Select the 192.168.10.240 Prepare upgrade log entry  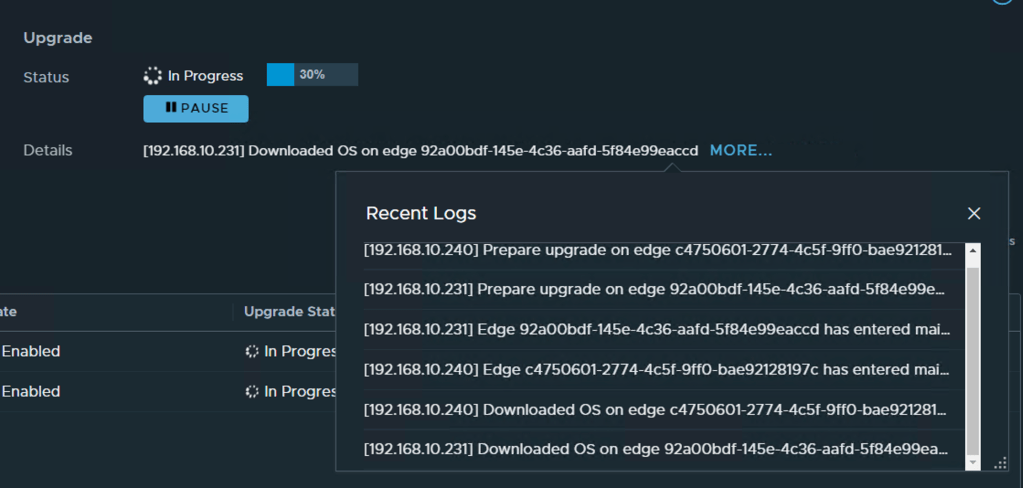point(658,250)
